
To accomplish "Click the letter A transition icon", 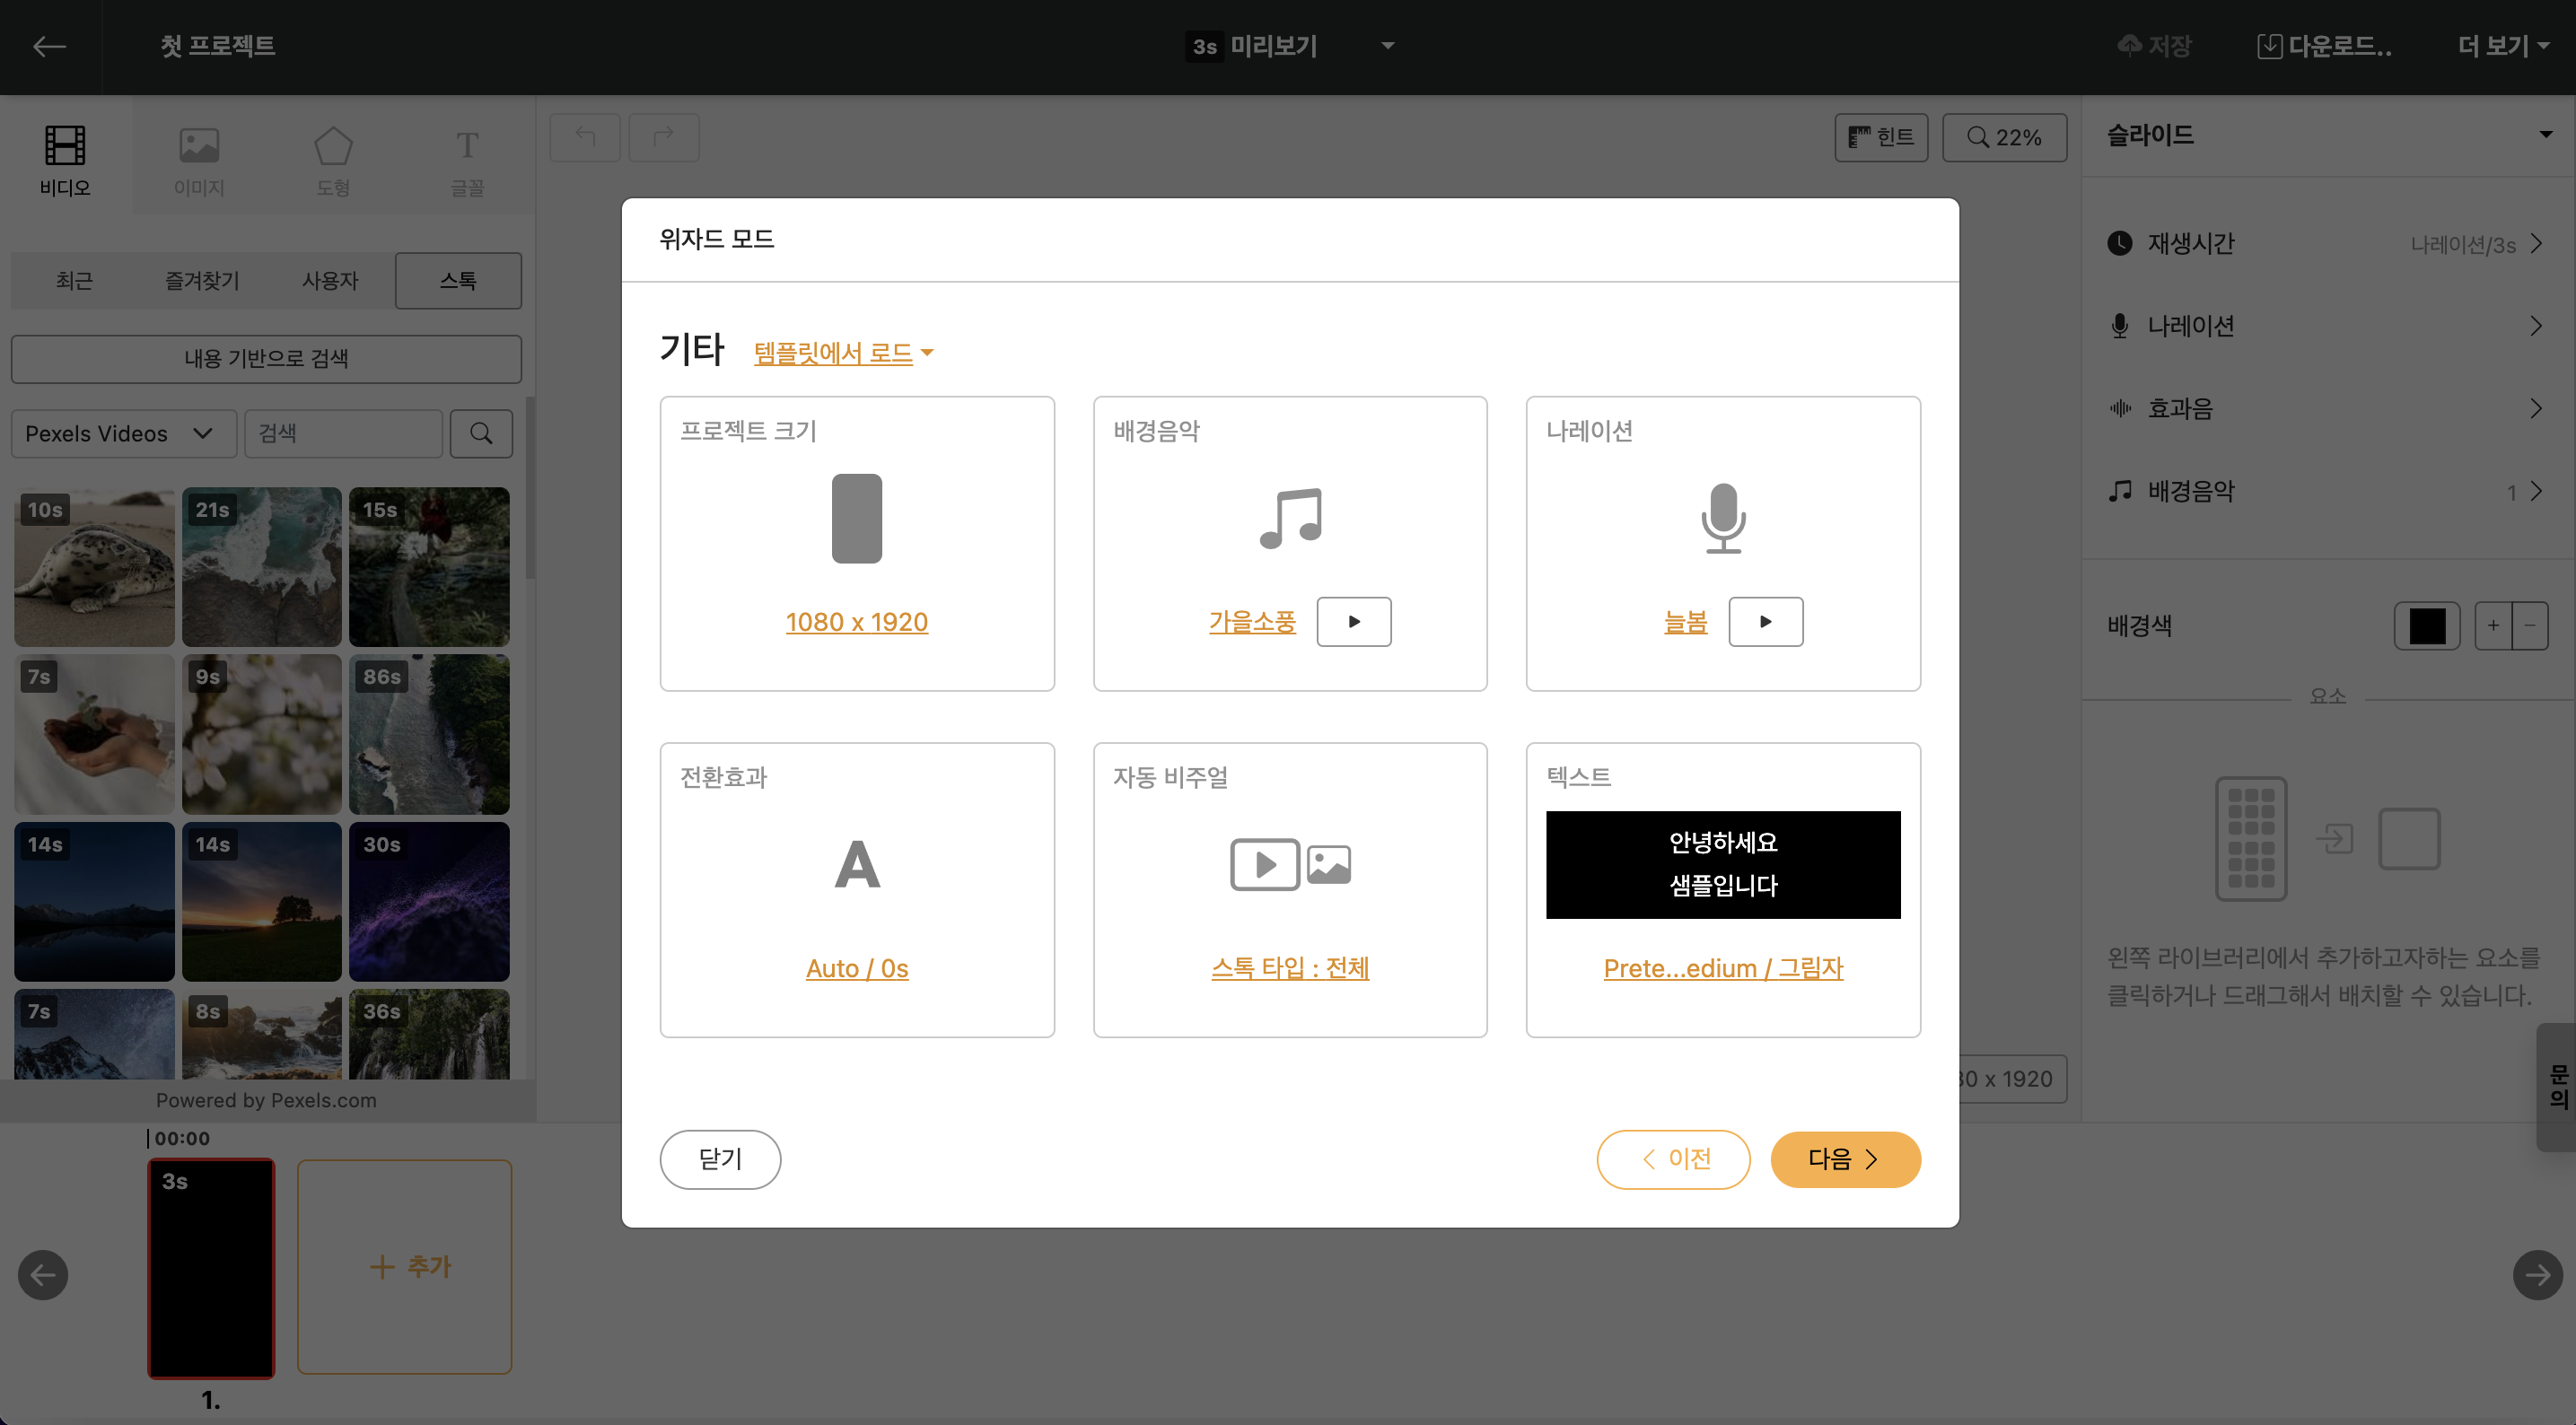I will pyautogui.click(x=857, y=864).
